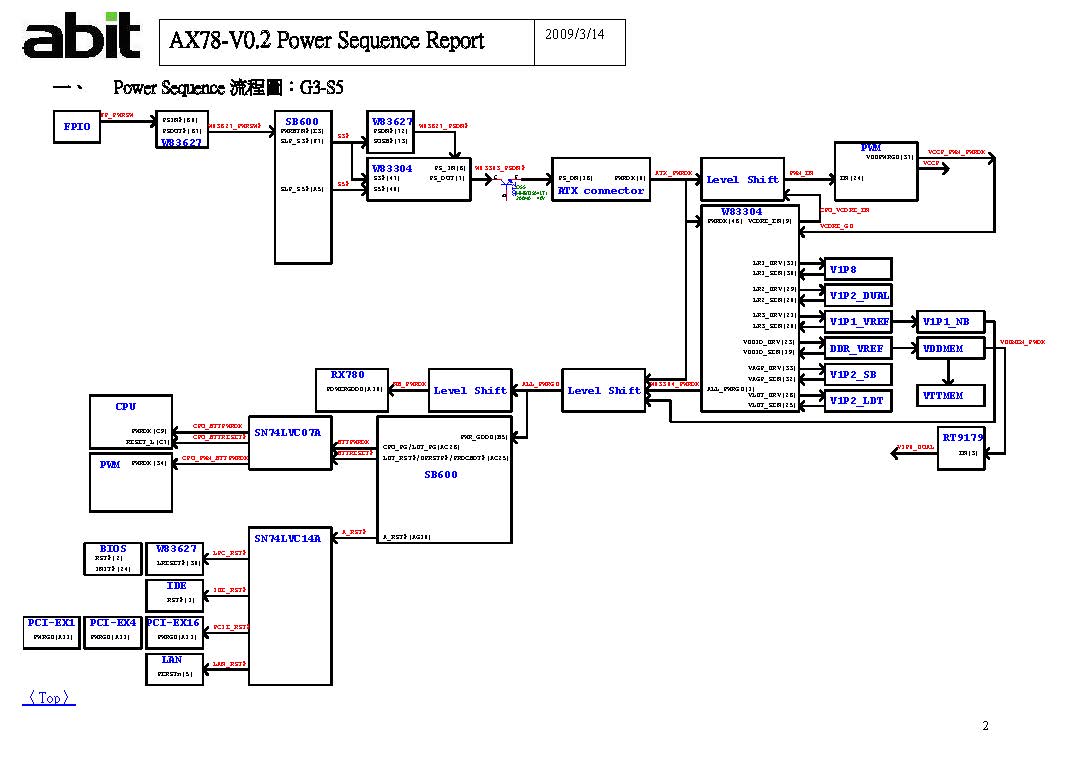Click the SN74LVC14A inverter block

pos(290,607)
